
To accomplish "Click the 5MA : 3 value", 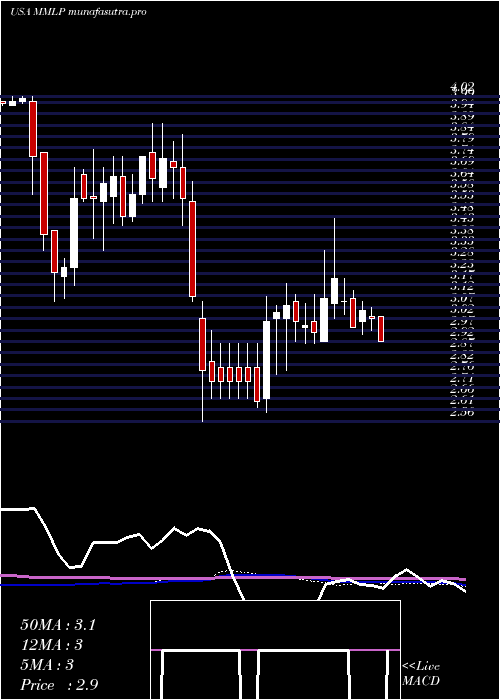I will point(47,665).
